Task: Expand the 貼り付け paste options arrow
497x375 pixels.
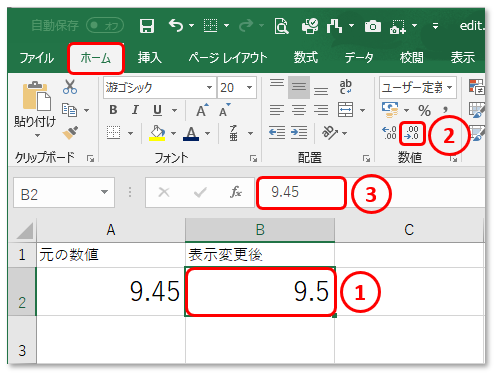Action: (37, 136)
